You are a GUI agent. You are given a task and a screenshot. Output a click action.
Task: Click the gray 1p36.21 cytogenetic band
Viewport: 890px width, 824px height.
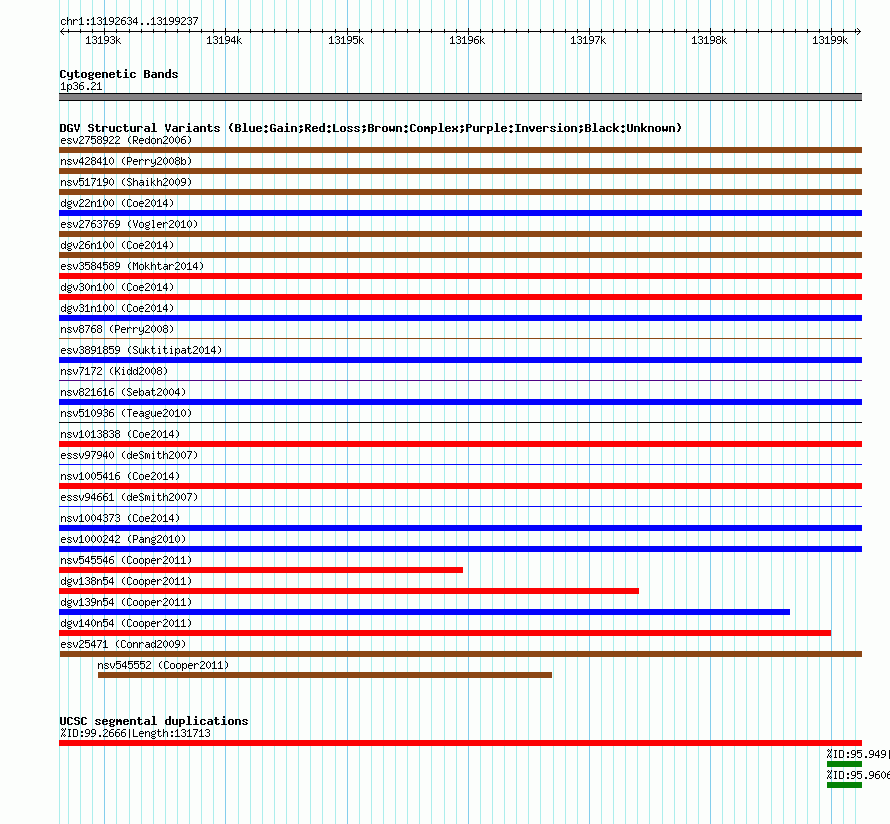460,97
